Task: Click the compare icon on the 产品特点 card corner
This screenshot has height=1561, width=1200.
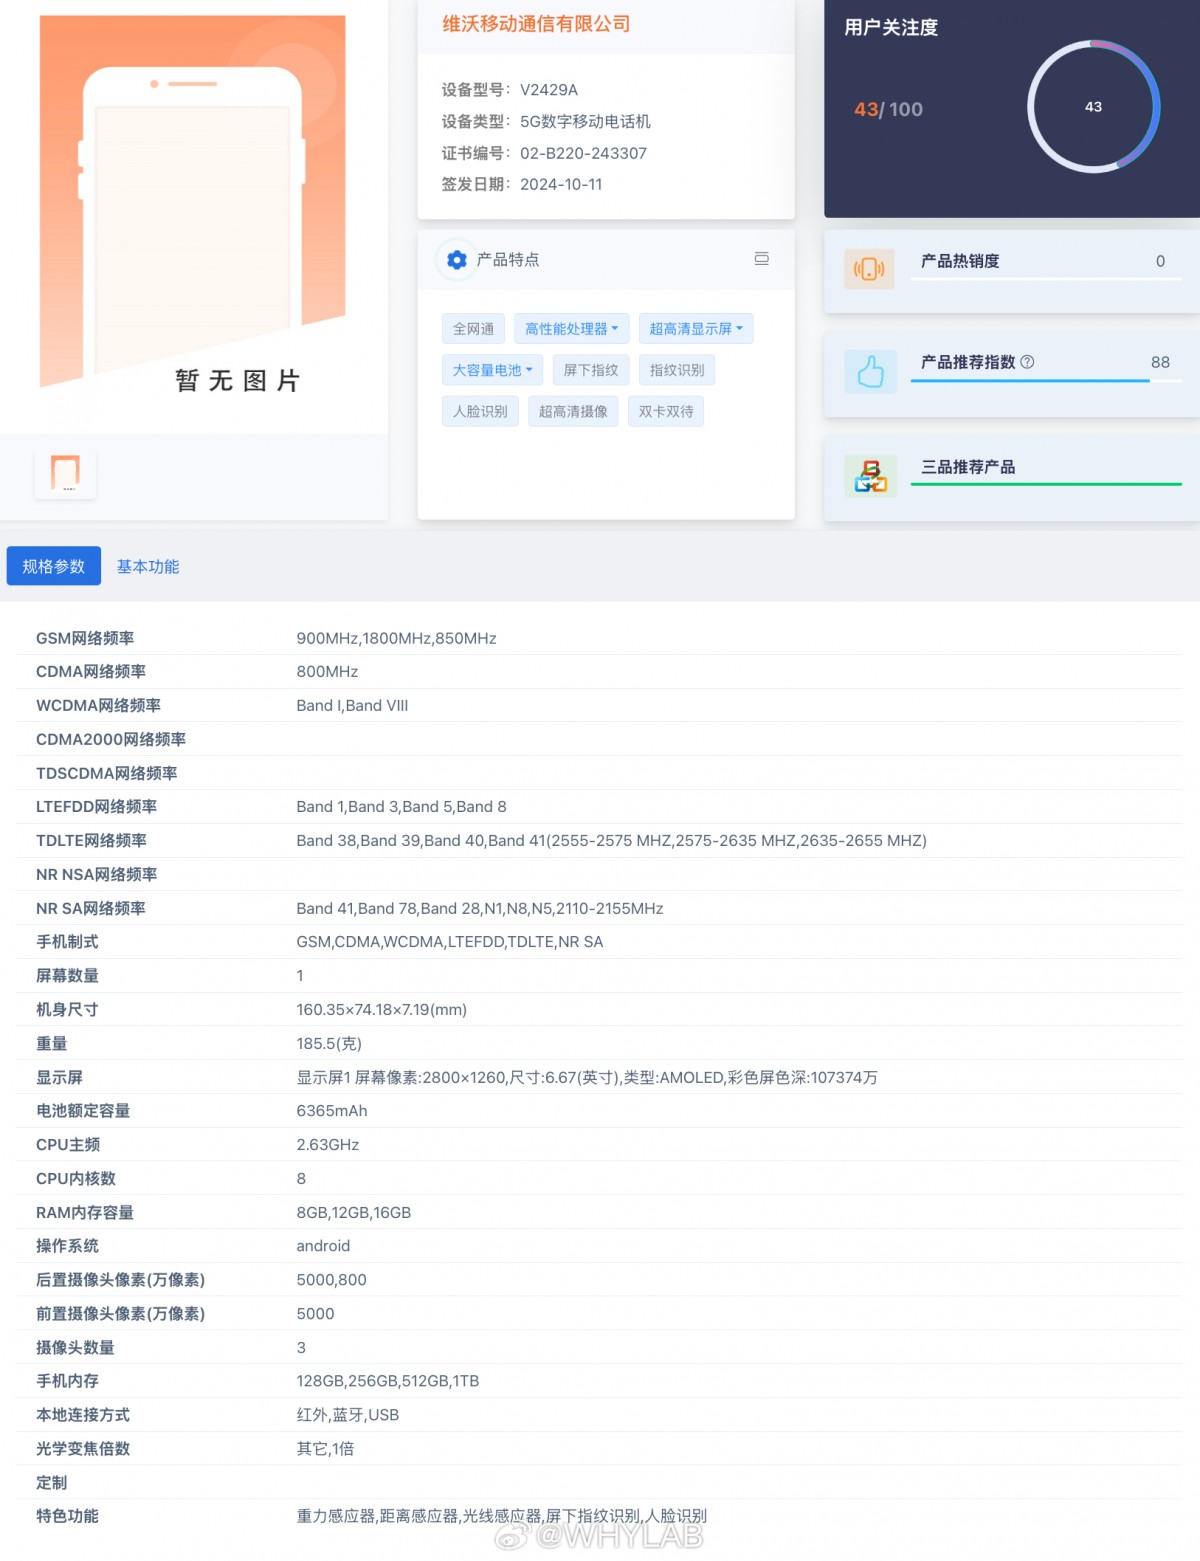Action: 762,259
